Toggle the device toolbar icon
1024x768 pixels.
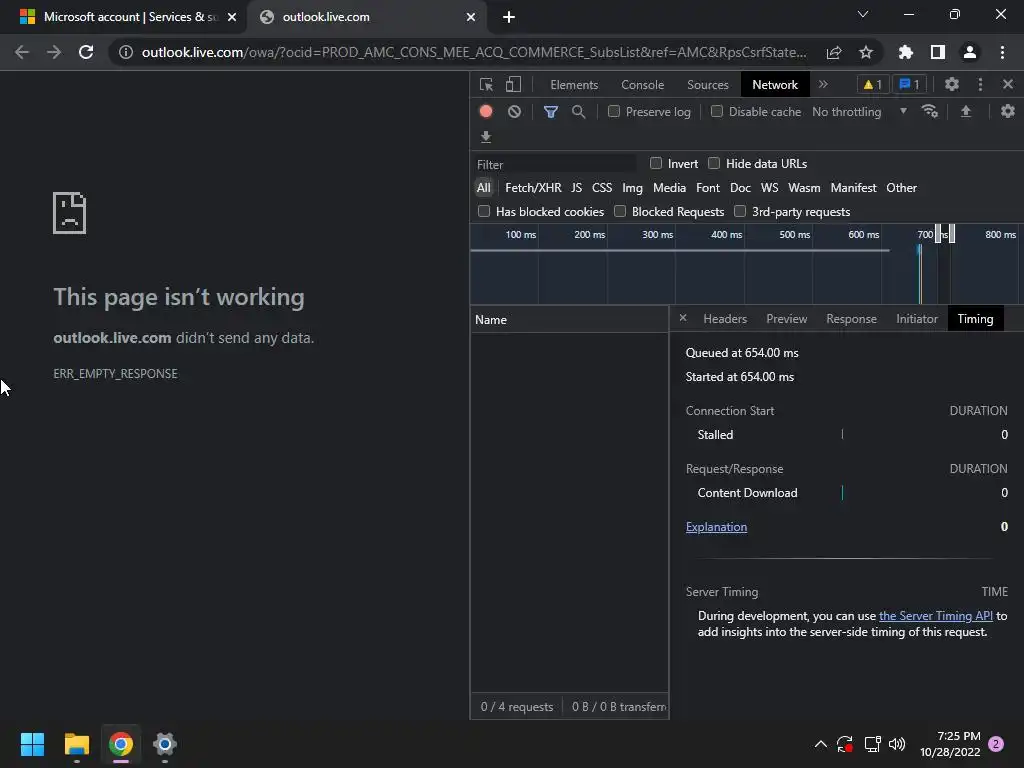coord(513,84)
